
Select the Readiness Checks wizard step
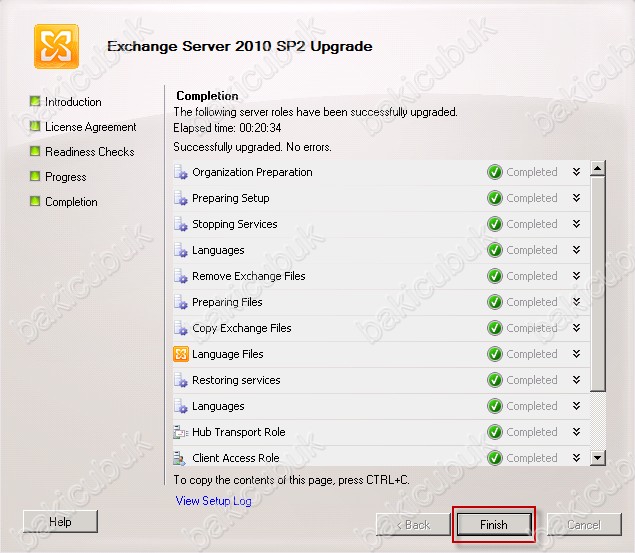(90, 152)
